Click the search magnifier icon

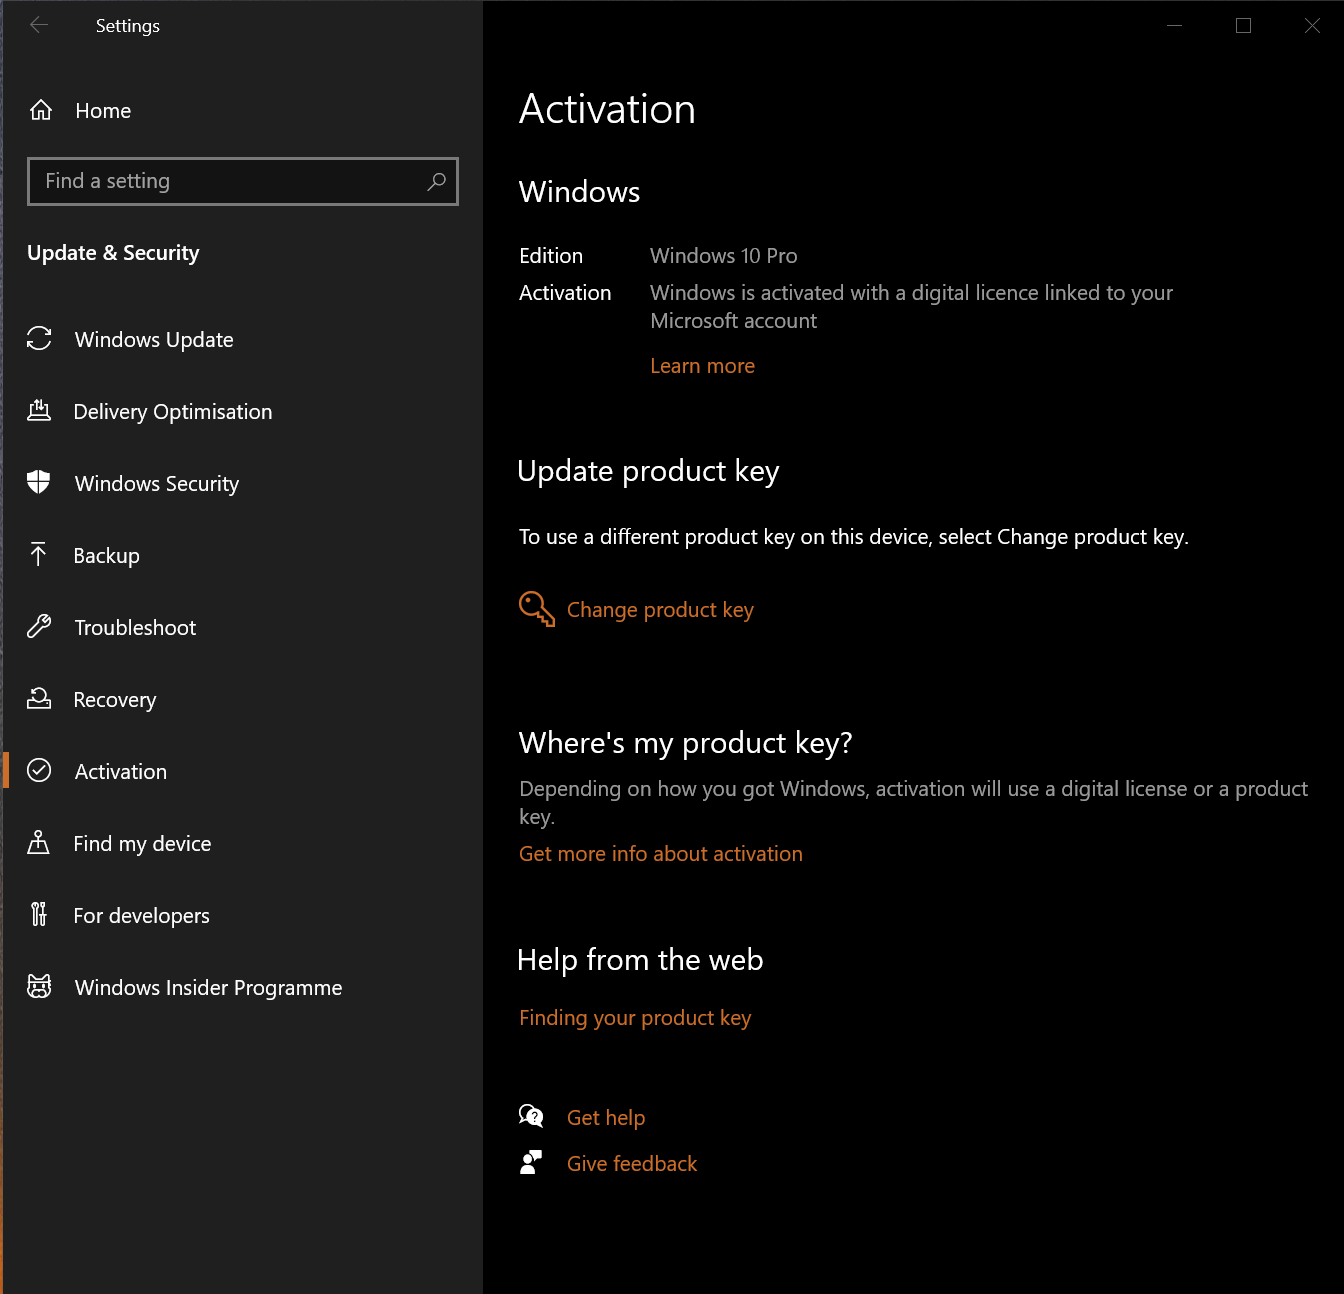436,181
